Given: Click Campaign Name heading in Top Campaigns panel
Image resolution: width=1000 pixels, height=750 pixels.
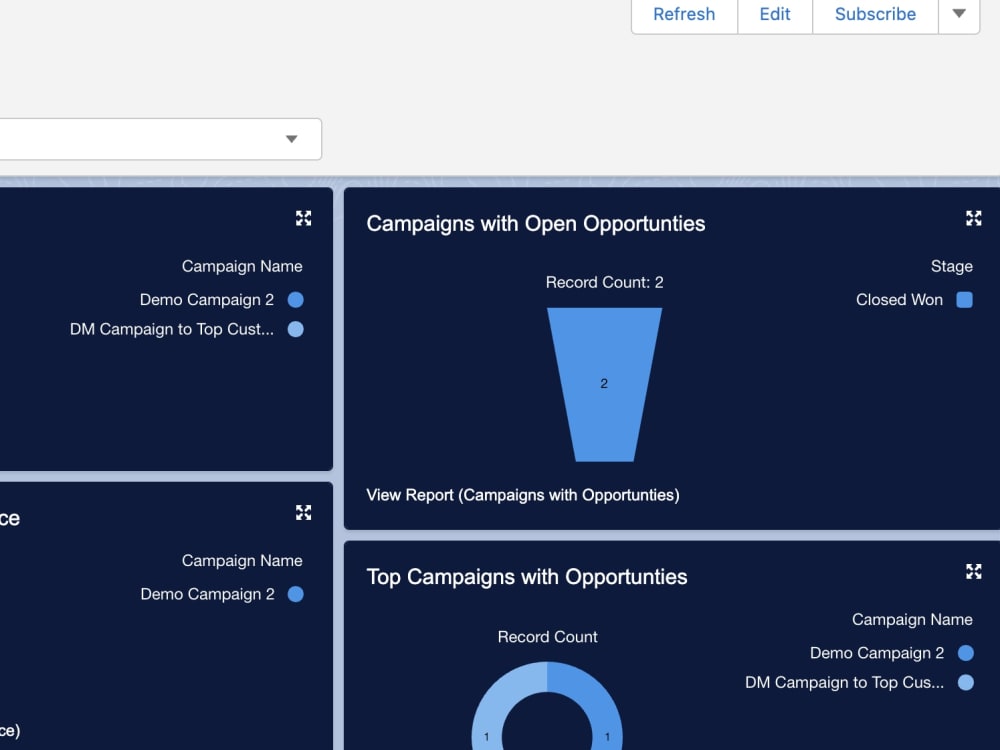Looking at the screenshot, I should 912,619.
